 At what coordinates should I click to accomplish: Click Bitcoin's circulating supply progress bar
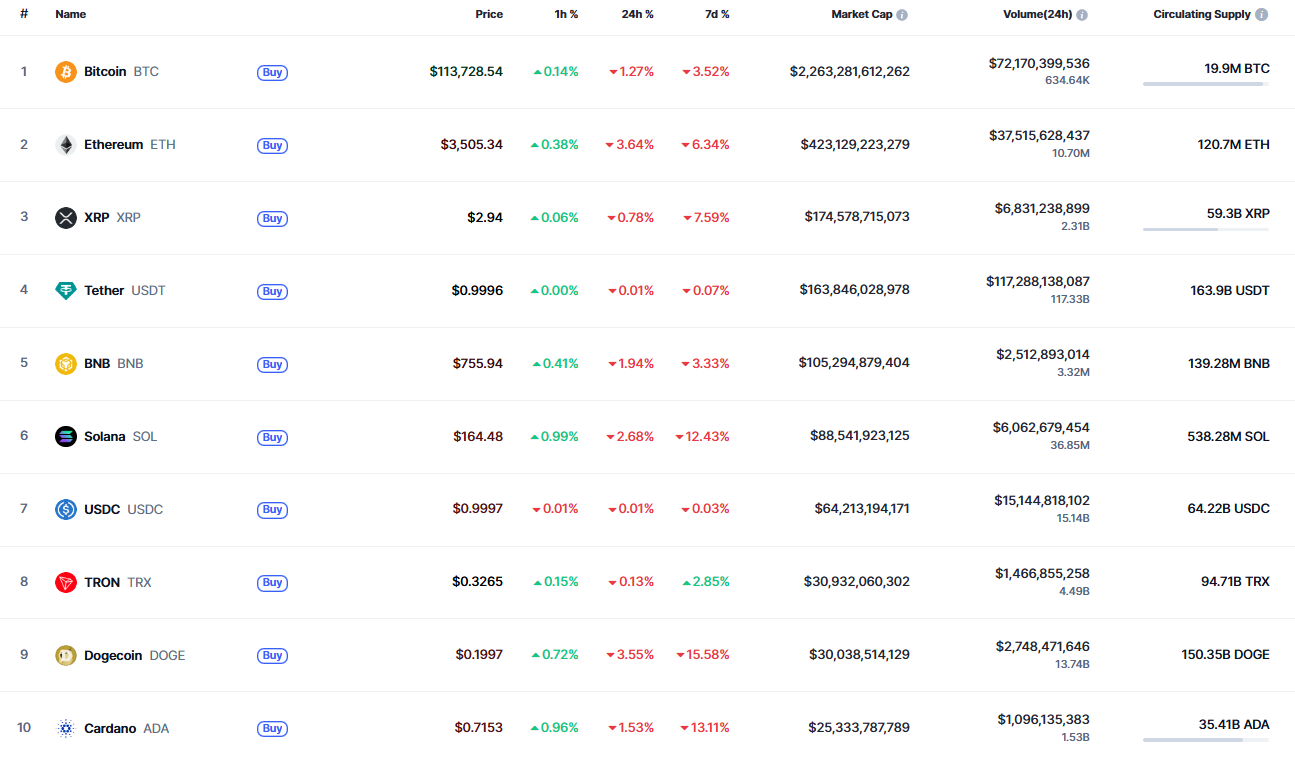1205,84
